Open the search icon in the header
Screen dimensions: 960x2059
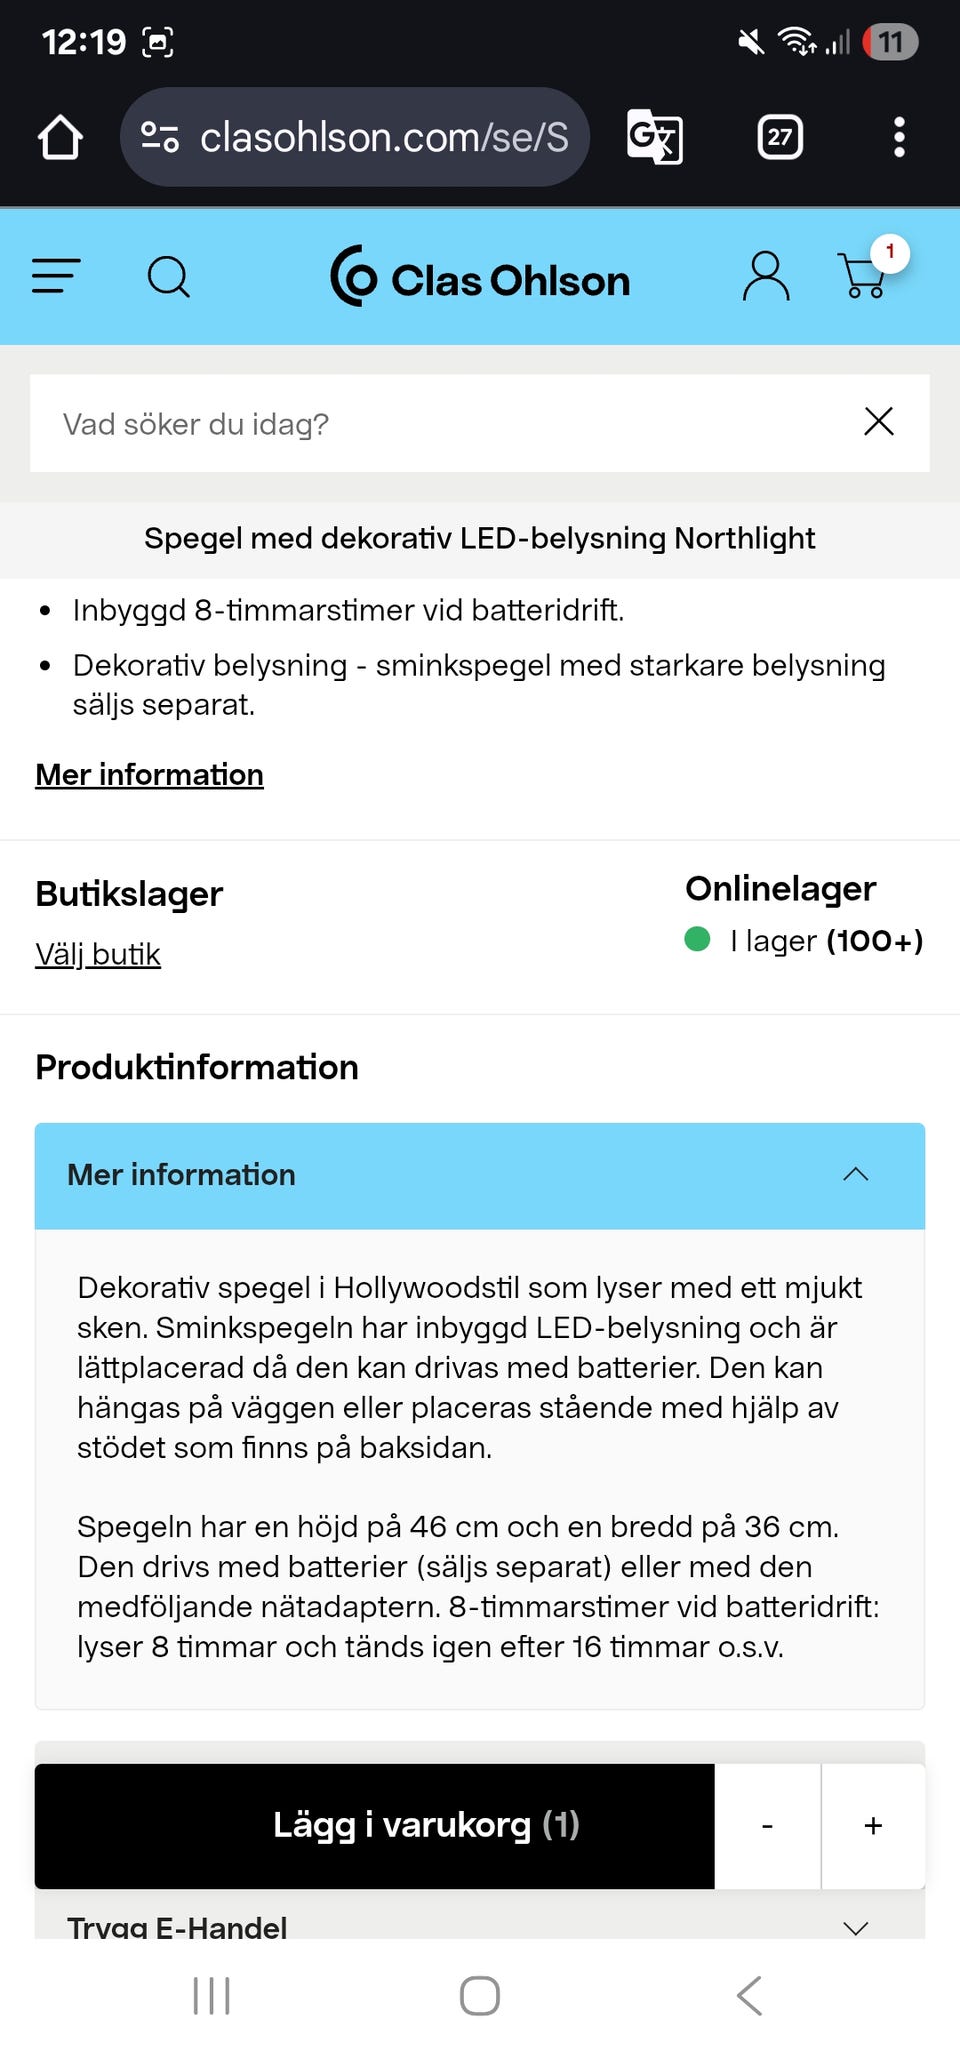point(169,277)
